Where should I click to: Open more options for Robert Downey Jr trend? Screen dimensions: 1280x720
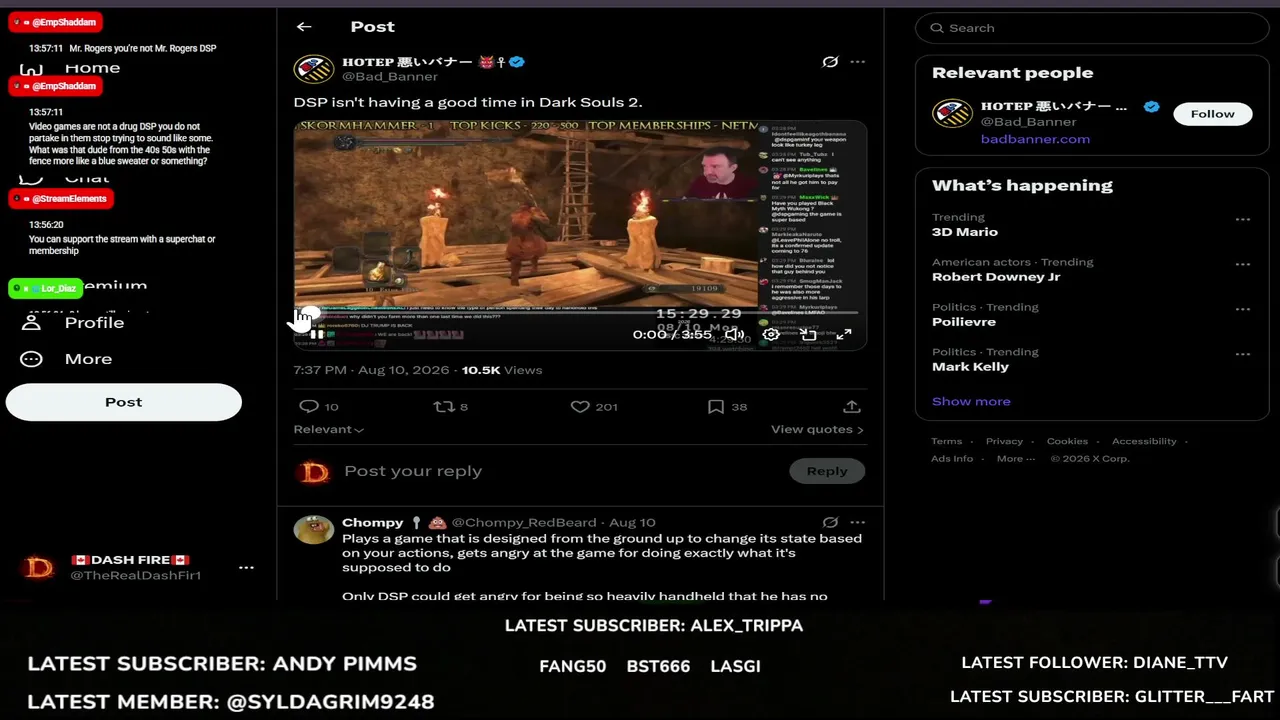tap(1242, 264)
